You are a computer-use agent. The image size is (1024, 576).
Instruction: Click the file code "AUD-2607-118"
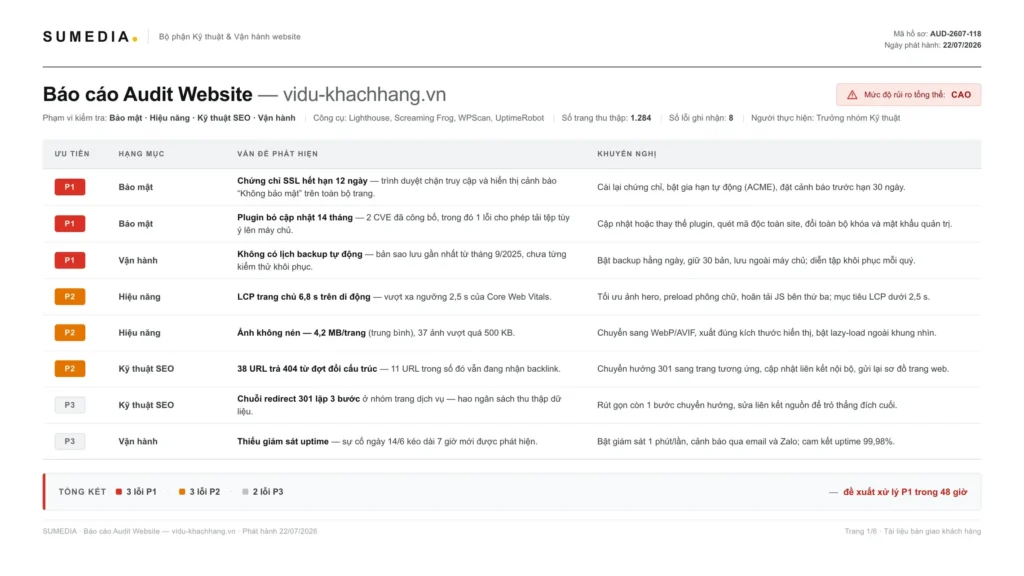tap(955, 34)
